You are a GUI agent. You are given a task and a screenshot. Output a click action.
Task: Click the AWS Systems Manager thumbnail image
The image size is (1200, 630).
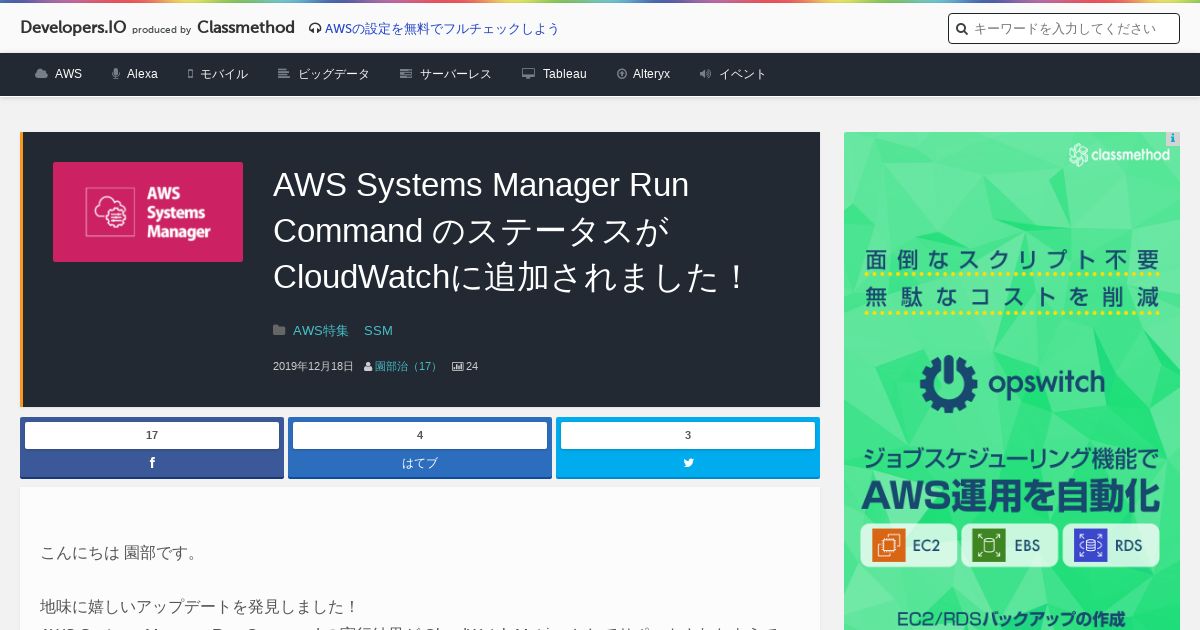tap(148, 212)
